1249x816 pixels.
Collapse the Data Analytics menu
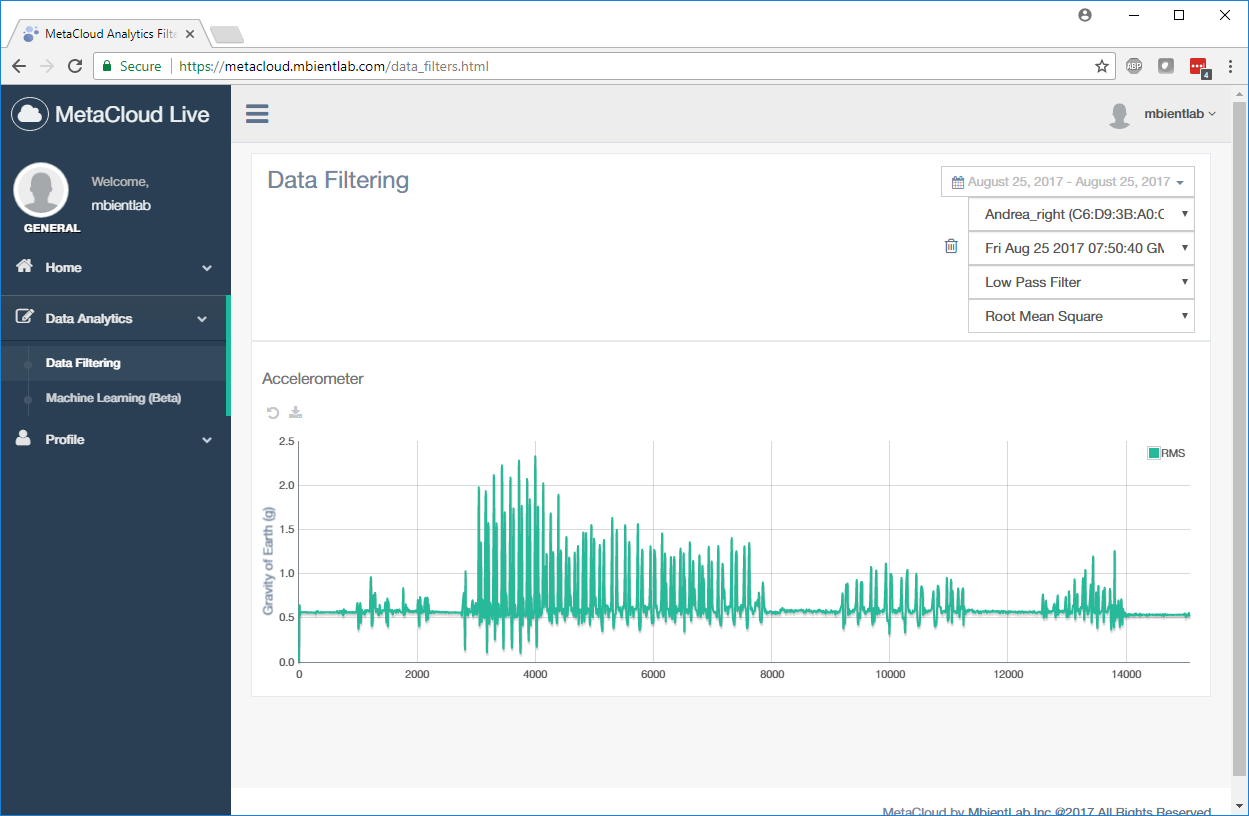tap(115, 318)
